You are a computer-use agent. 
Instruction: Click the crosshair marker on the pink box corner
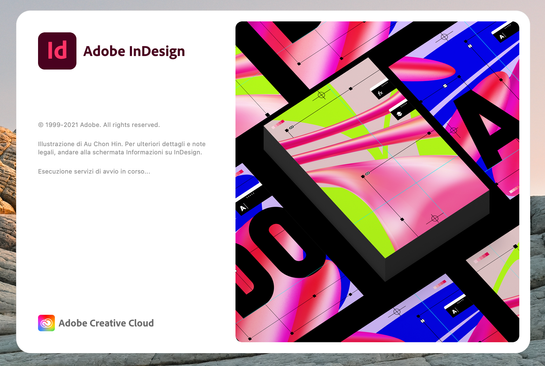(434, 218)
